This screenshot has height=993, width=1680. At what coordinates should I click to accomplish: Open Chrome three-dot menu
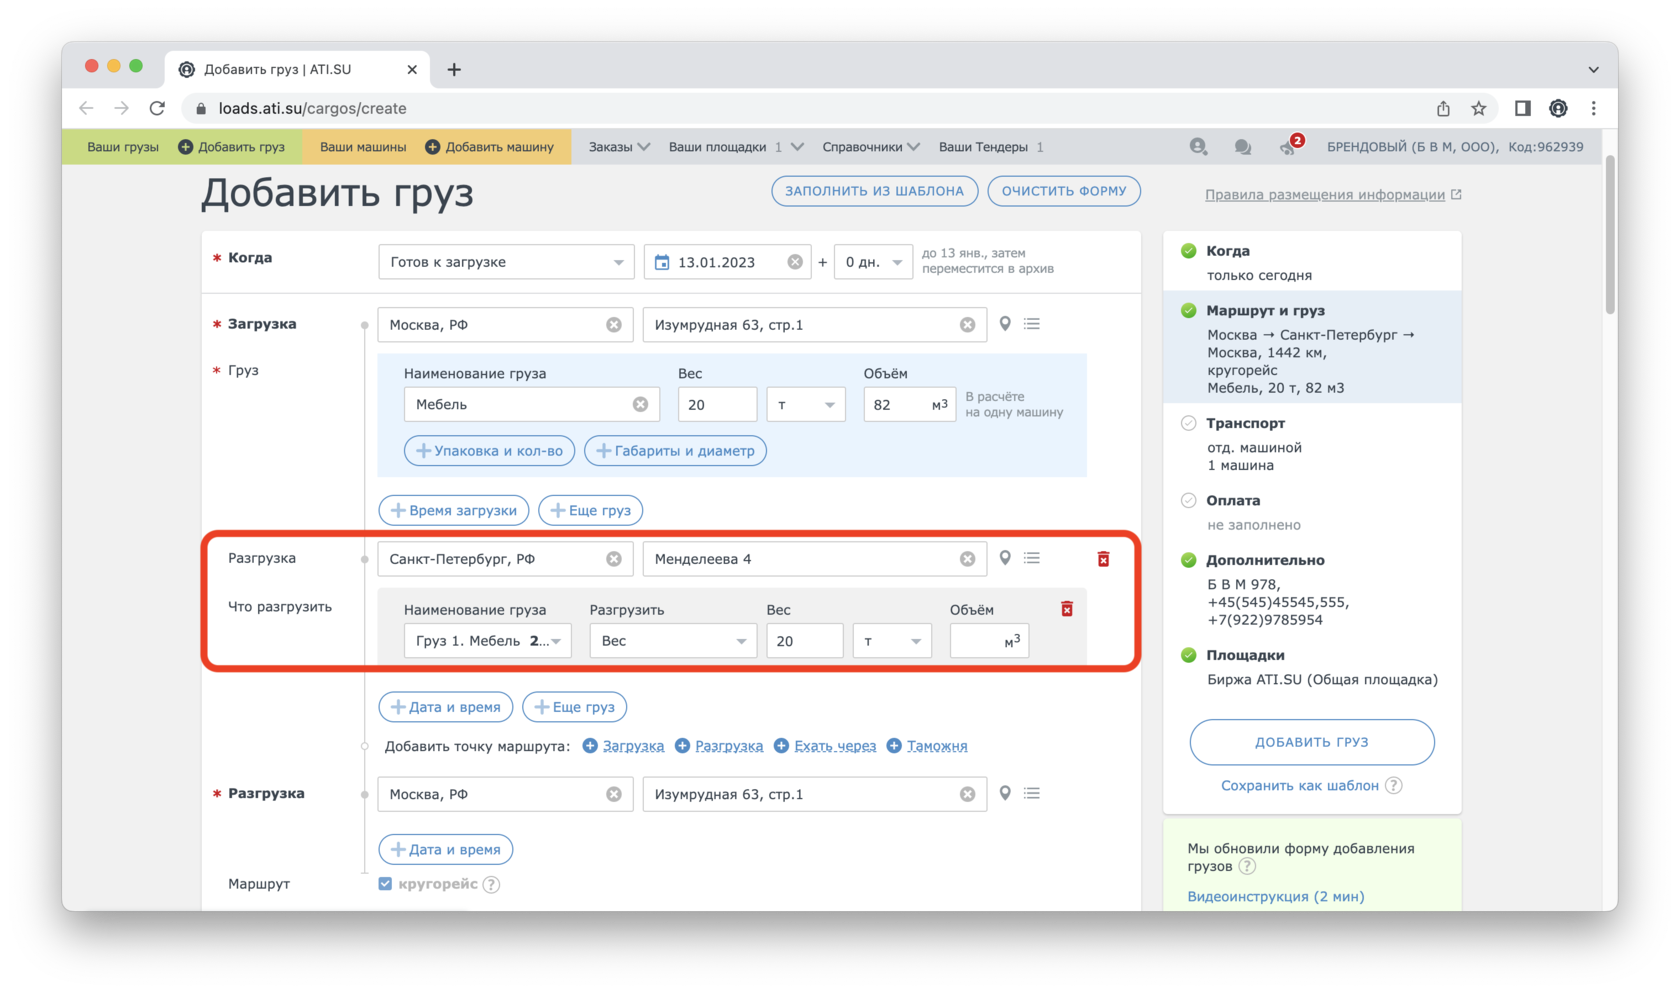(1594, 108)
